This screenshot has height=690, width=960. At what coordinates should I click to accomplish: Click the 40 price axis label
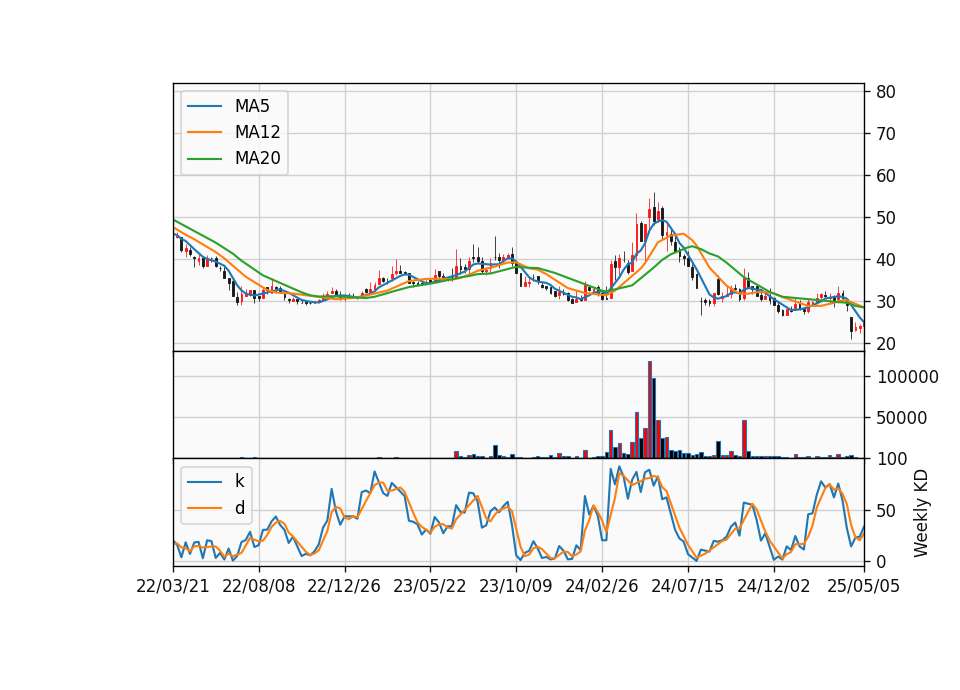coord(886,260)
